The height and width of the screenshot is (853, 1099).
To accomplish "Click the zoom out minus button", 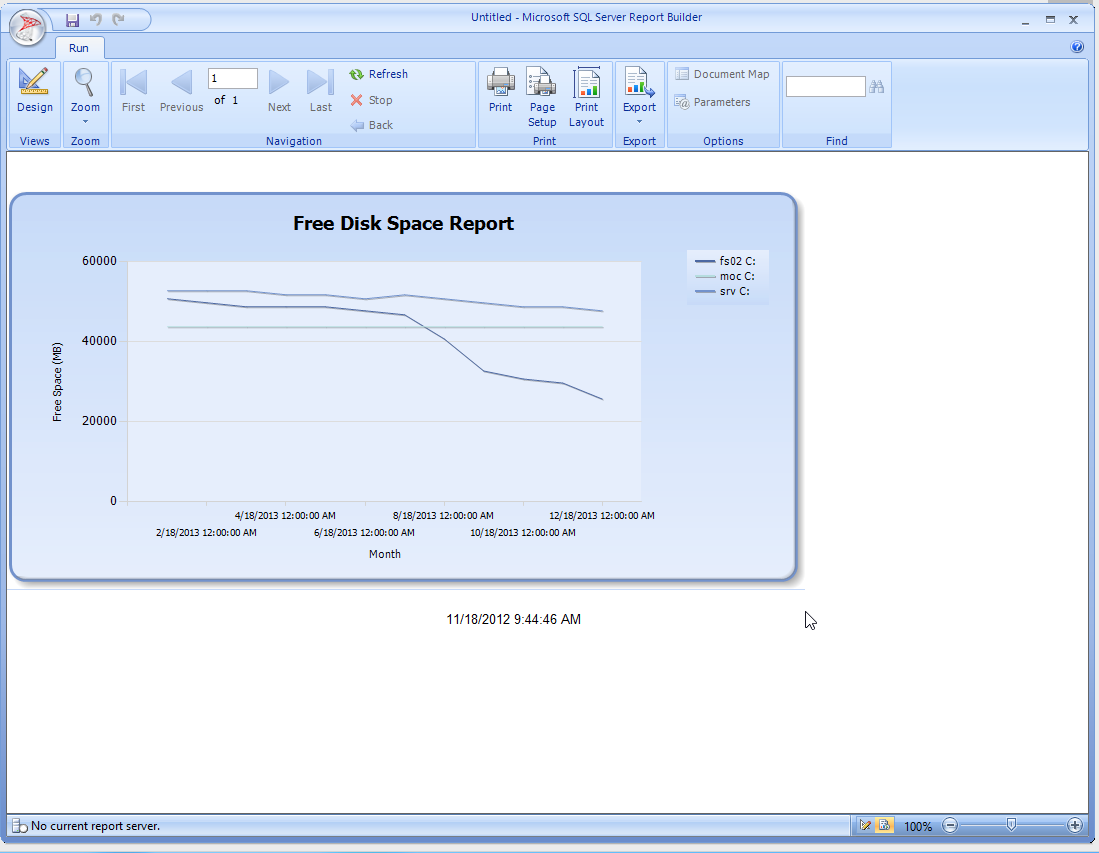I will point(950,826).
